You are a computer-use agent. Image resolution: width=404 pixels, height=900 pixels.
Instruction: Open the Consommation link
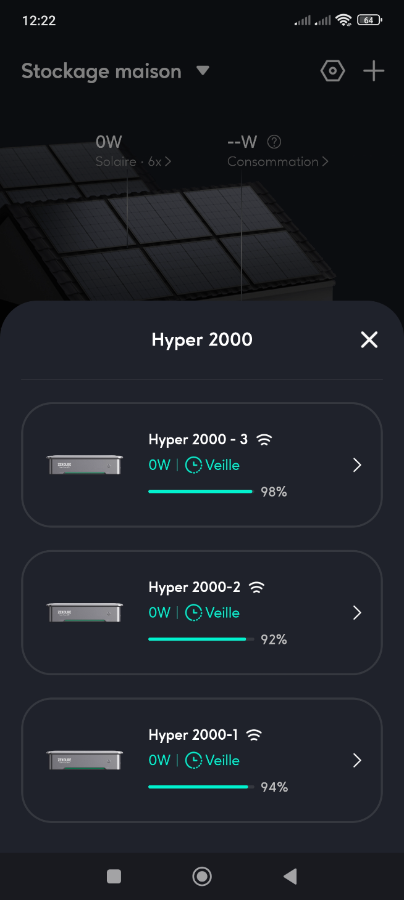(x=278, y=162)
